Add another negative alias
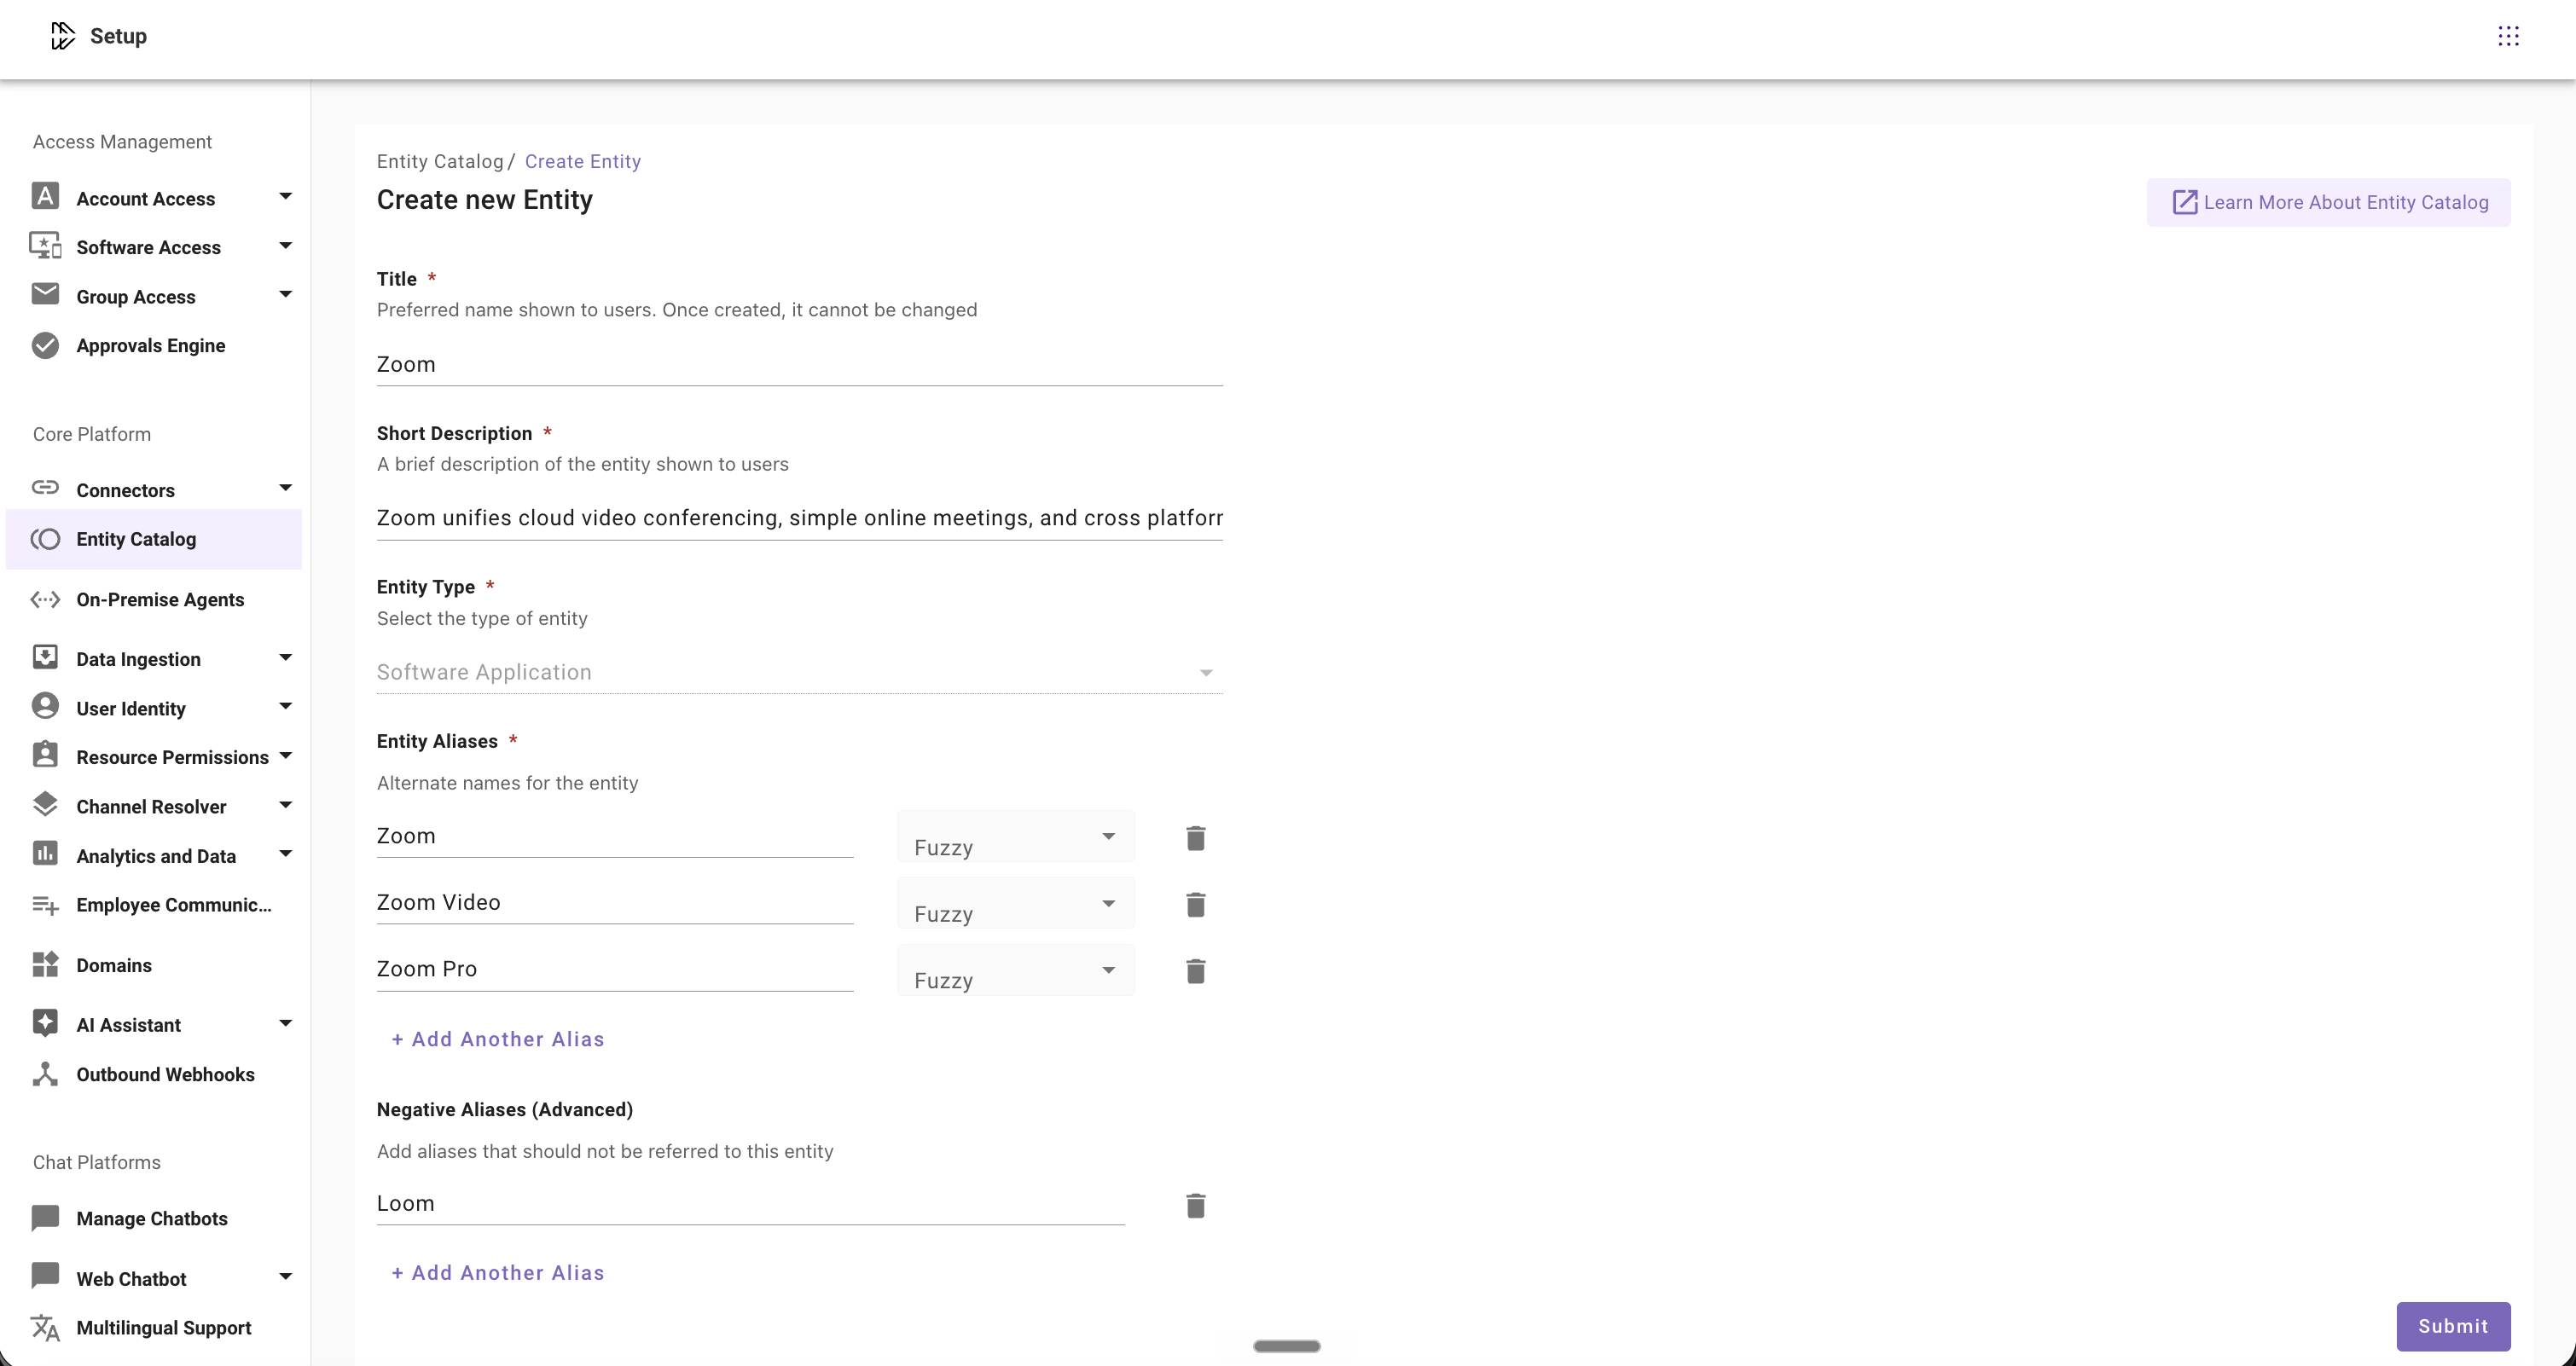The width and height of the screenshot is (2576, 1366). pos(498,1273)
